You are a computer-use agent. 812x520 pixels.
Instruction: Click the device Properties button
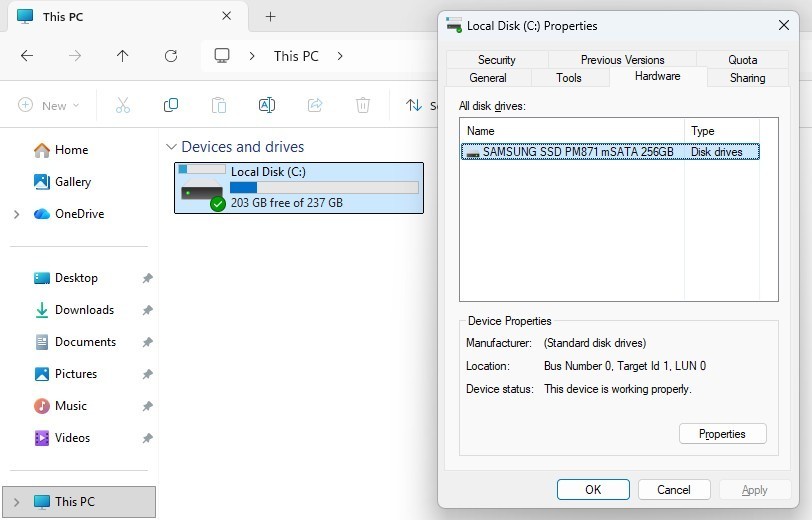pyautogui.click(x=722, y=434)
